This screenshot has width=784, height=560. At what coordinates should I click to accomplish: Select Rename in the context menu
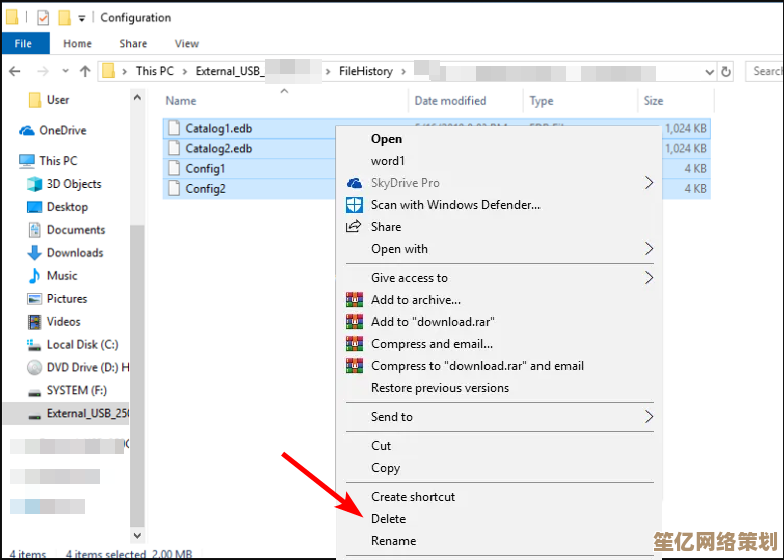tap(393, 541)
